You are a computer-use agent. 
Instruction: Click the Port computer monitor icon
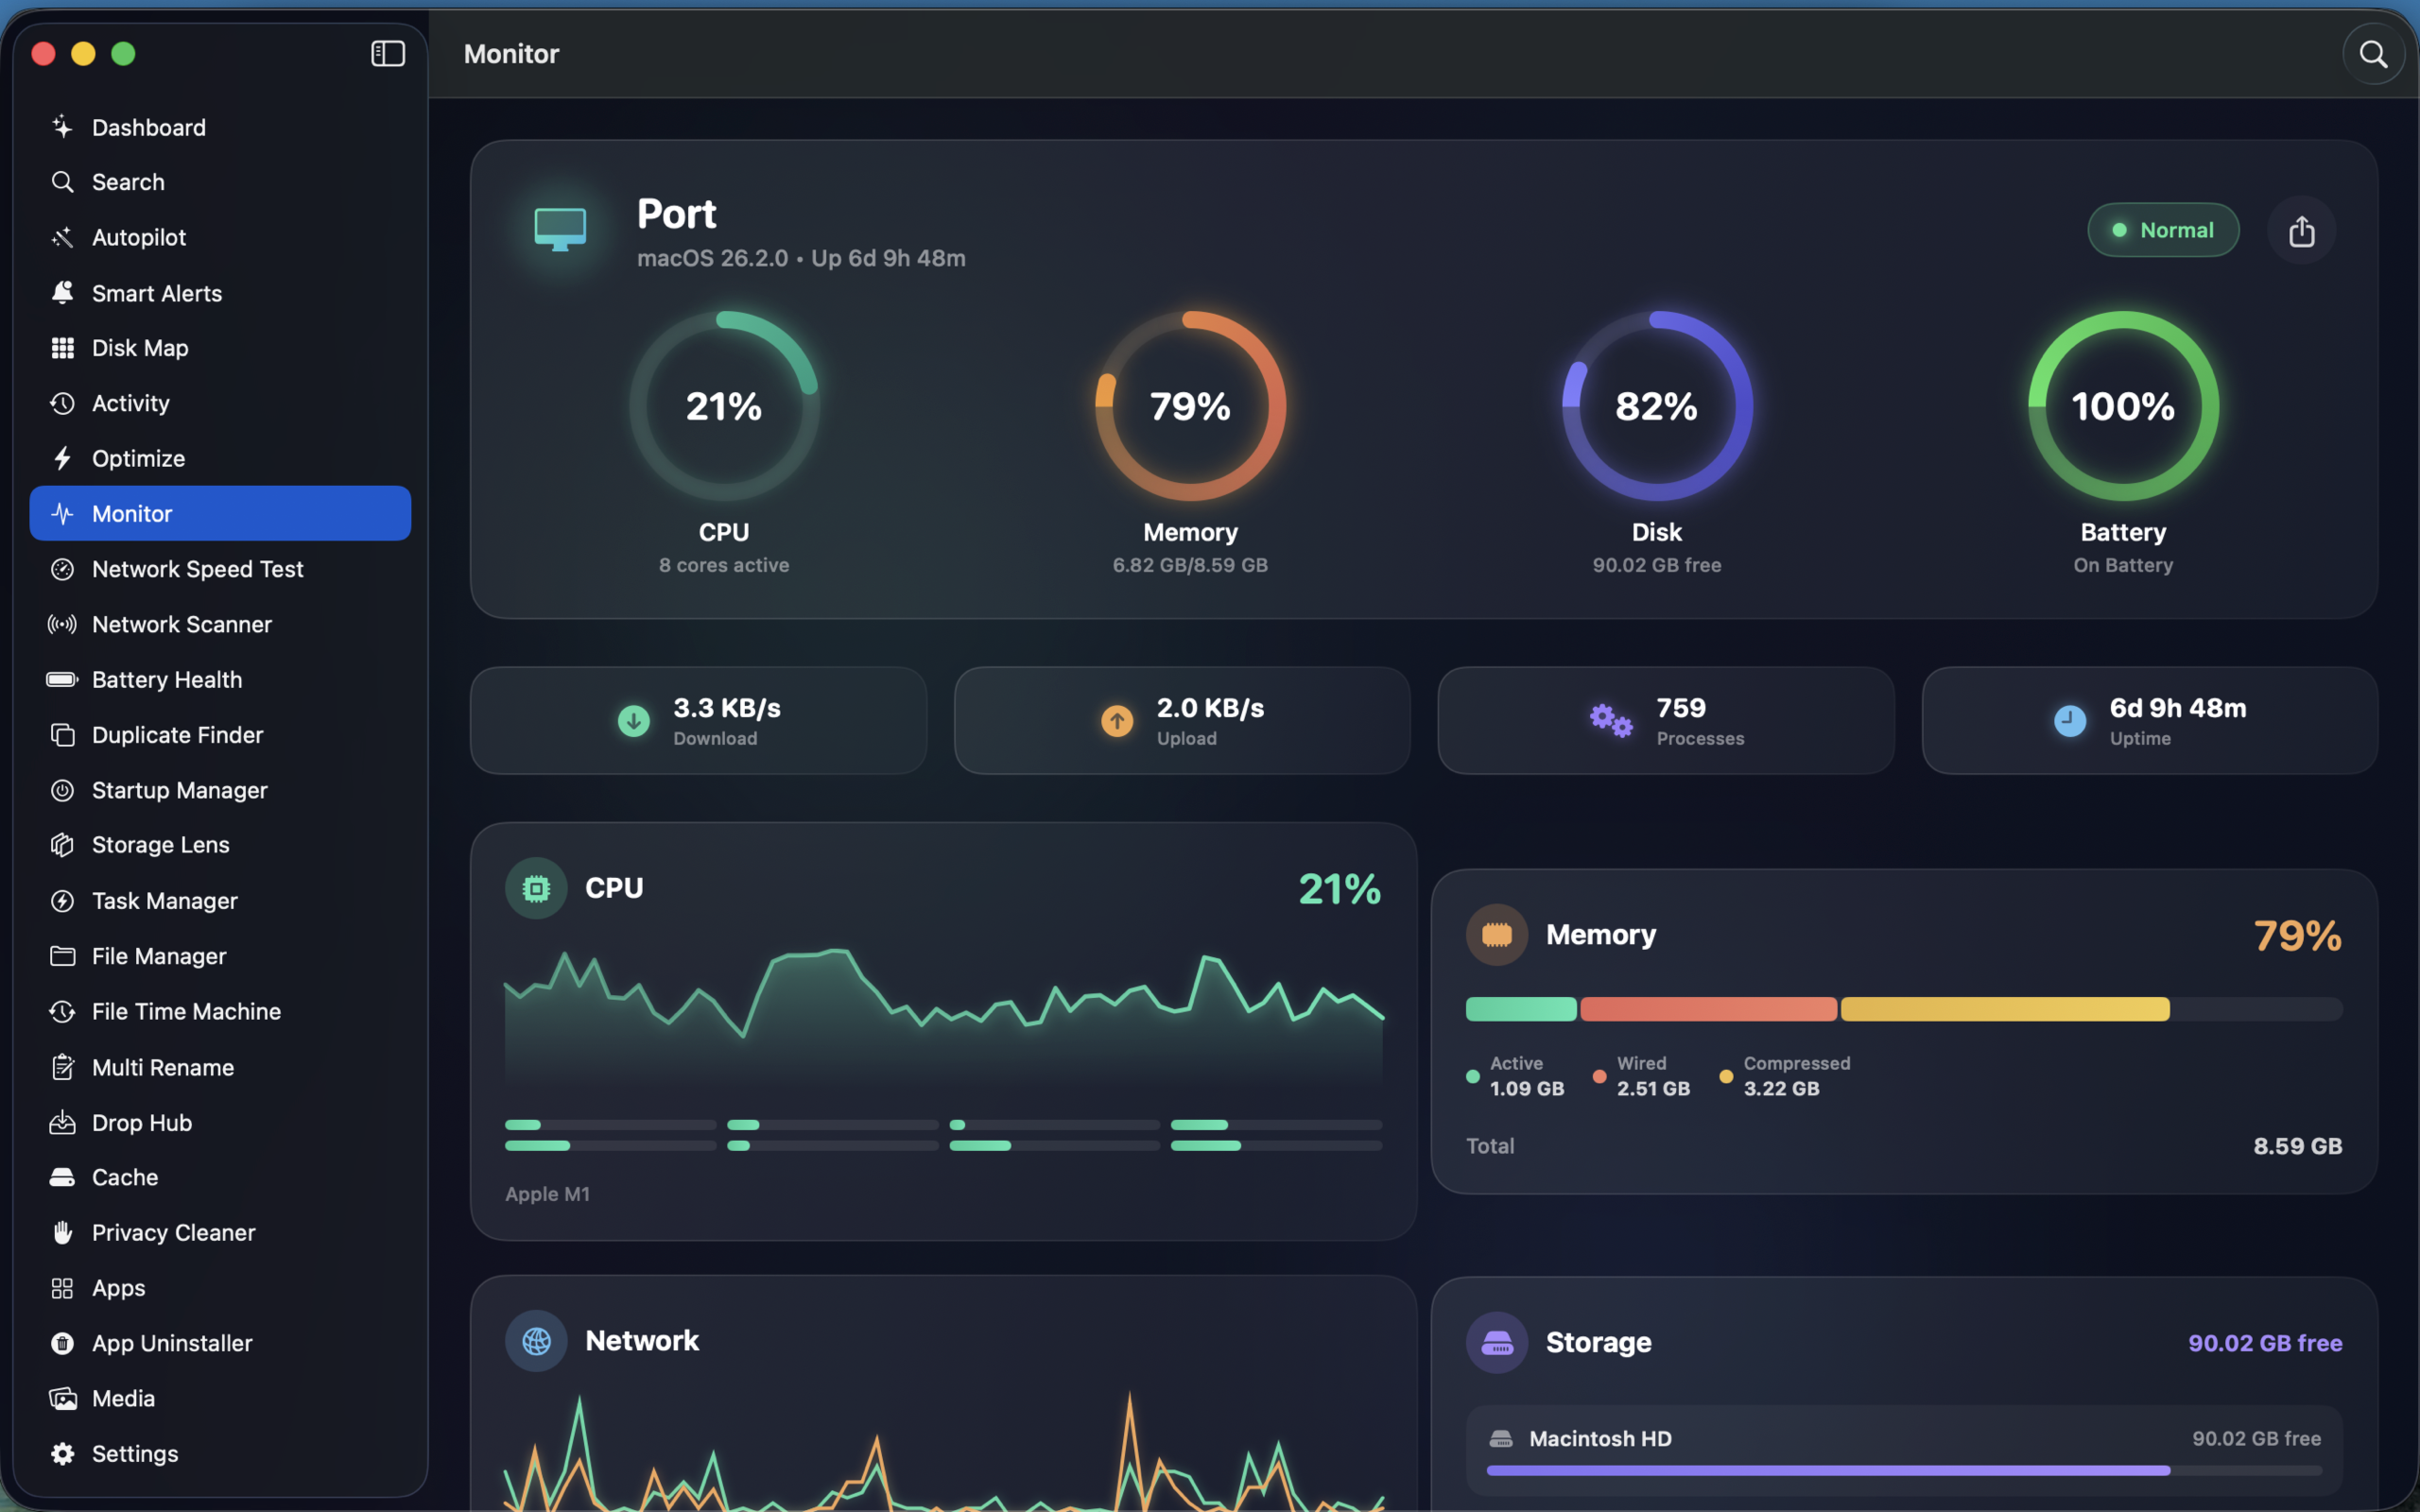pyautogui.click(x=560, y=230)
